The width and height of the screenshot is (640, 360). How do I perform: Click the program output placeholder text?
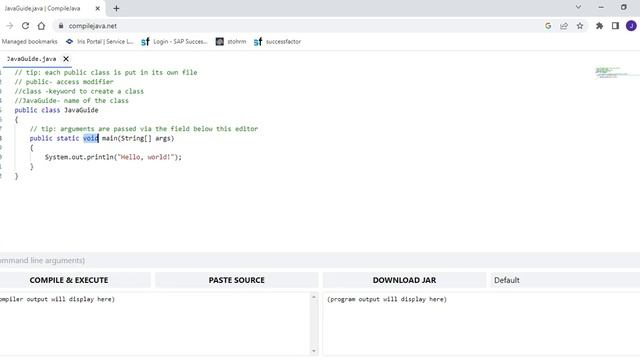click(387, 299)
